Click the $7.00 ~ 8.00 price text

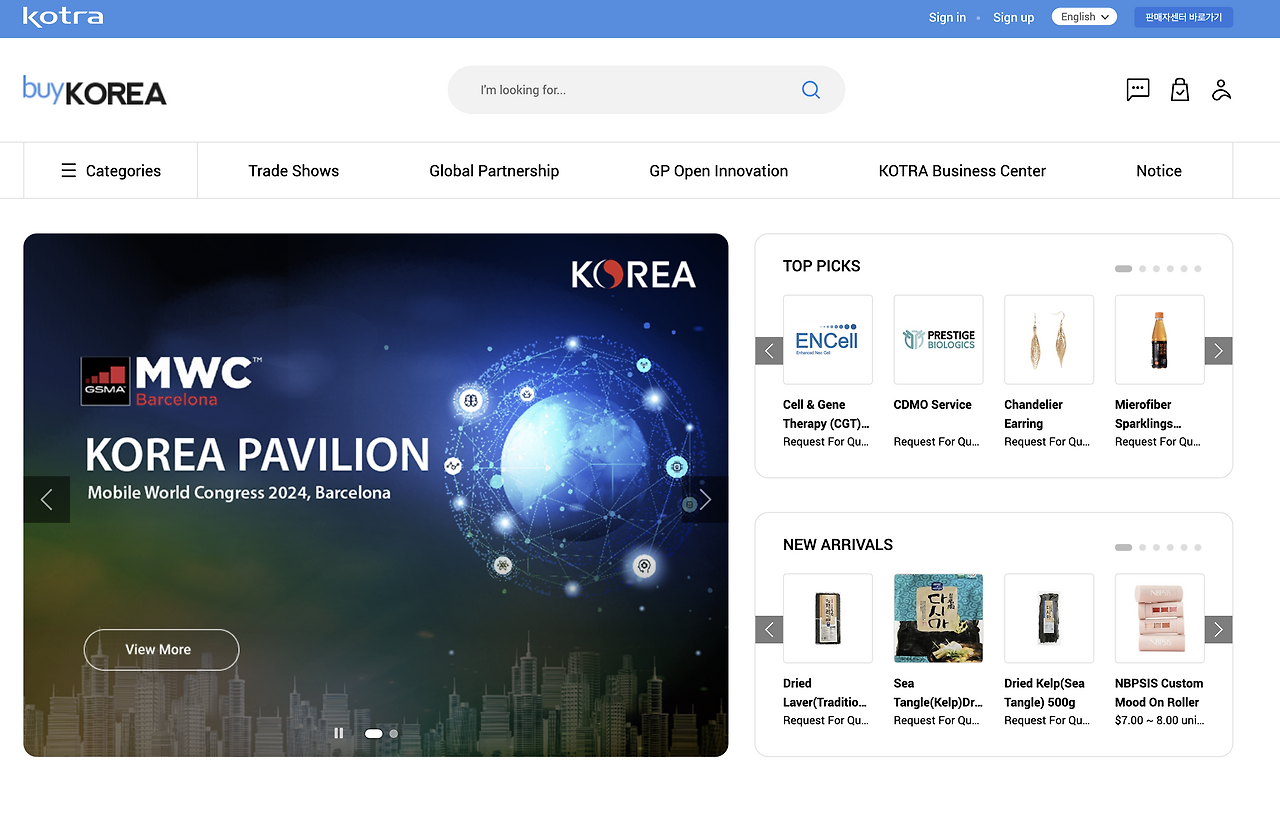(x=1160, y=721)
